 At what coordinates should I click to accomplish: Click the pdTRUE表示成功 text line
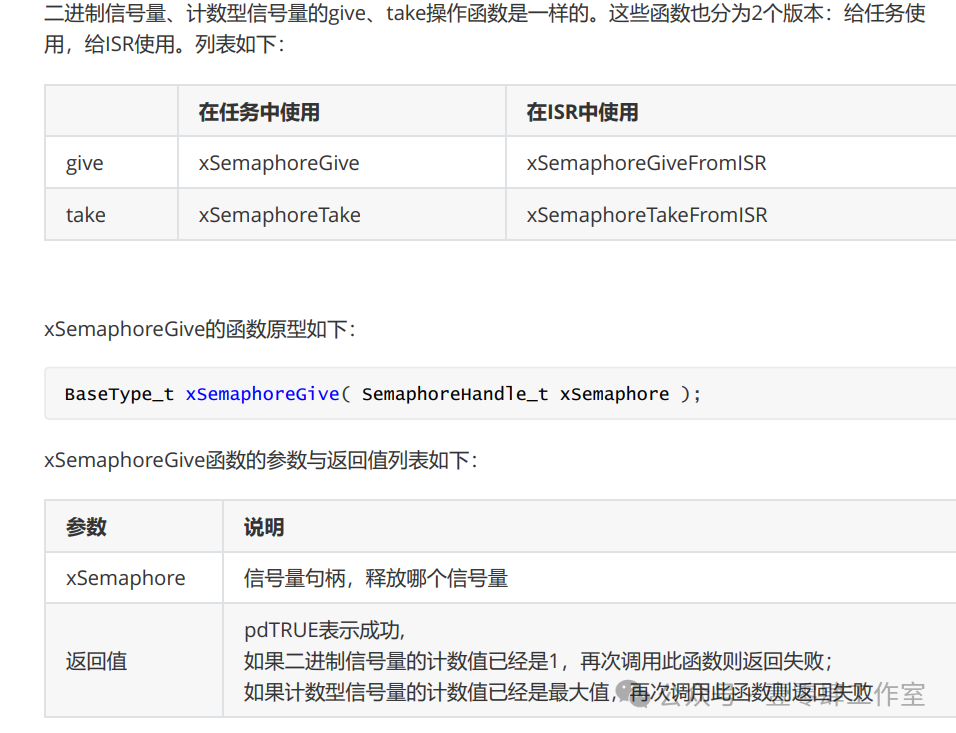pos(324,630)
